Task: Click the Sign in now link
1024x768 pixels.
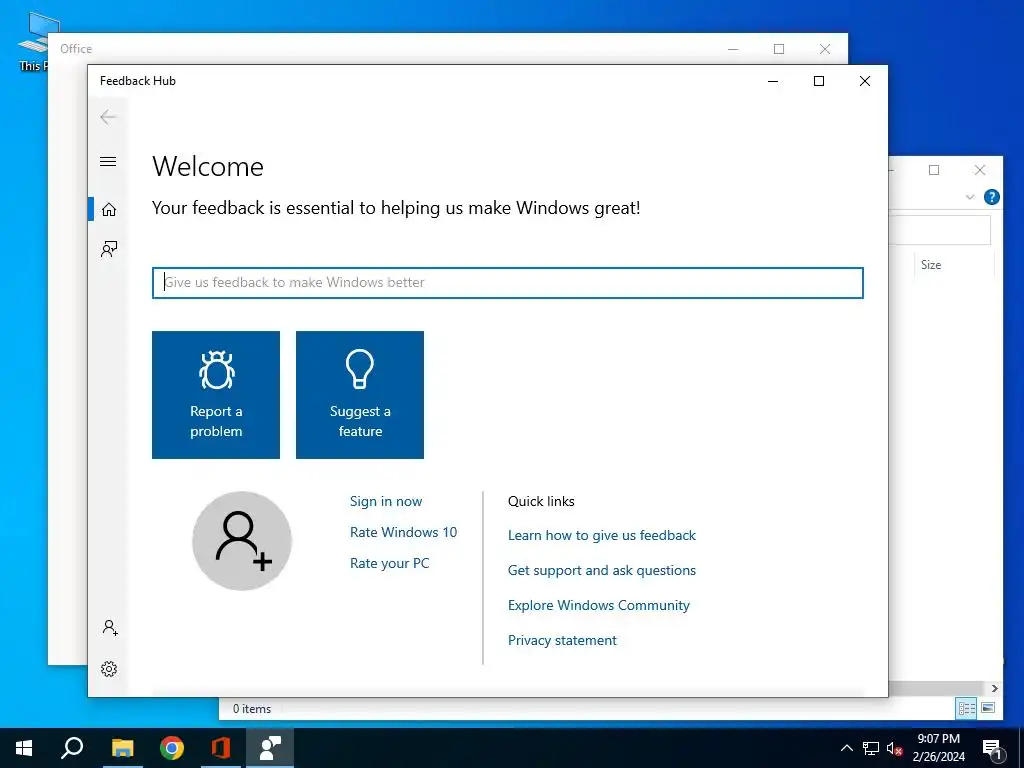Action: [x=386, y=501]
